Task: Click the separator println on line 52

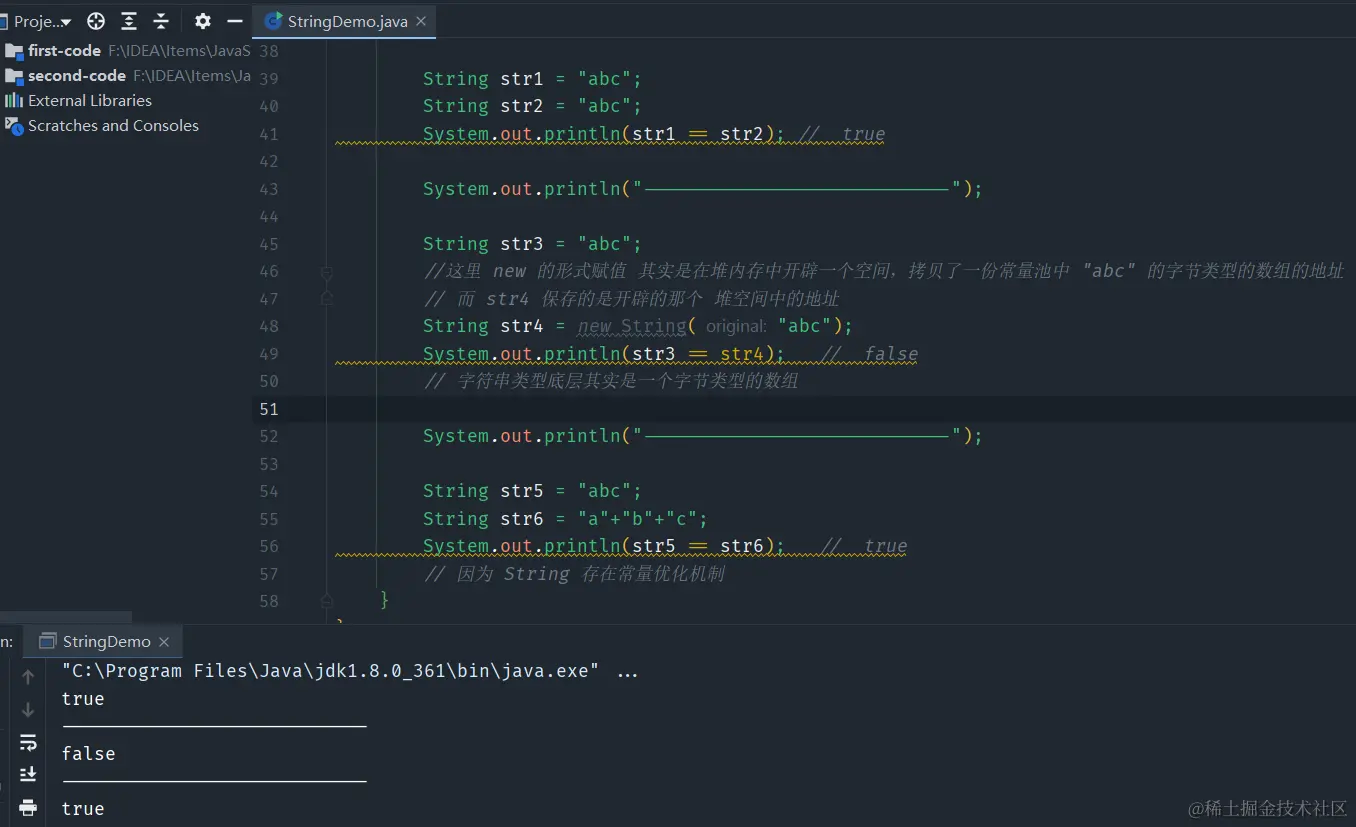Action: (x=703, y=436)
